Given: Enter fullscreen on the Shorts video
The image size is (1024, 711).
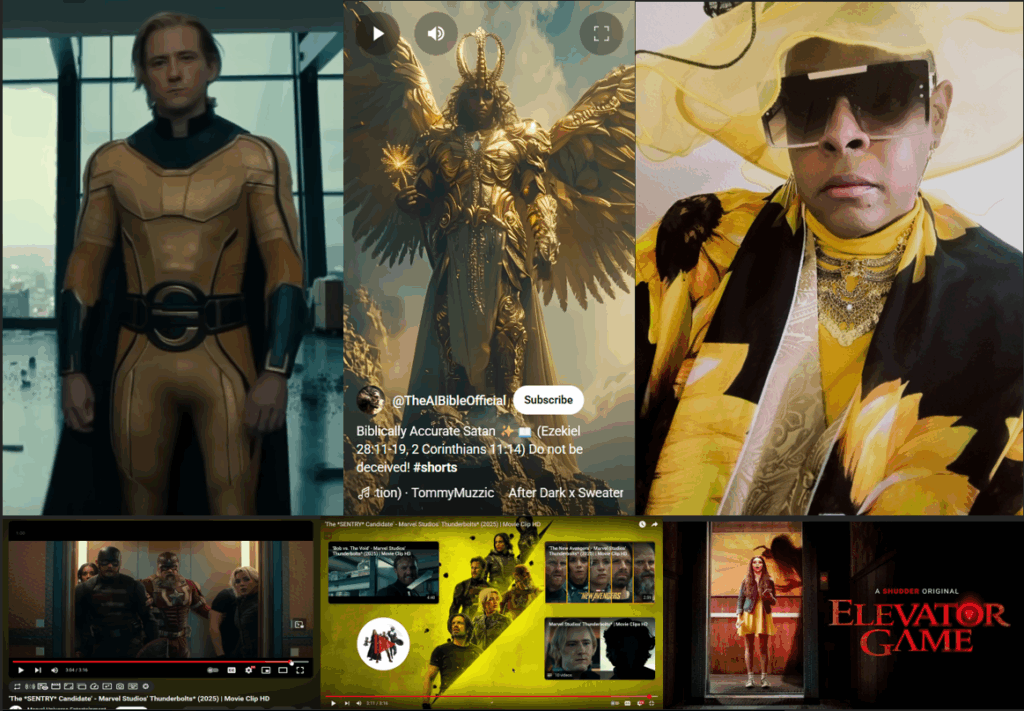Looking at the screenshot, I should [x=601, y=33].
